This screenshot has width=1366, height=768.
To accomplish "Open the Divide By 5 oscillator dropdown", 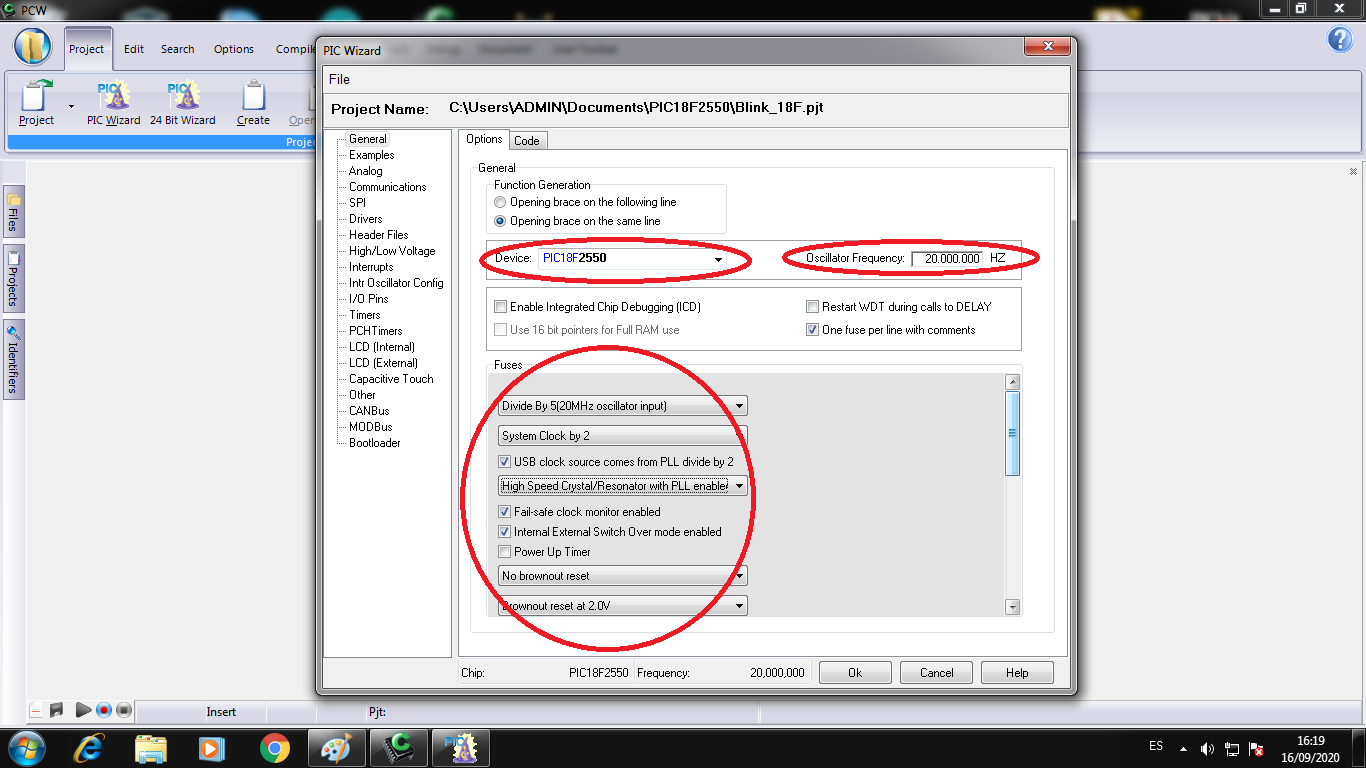I will click(x=623, y=406).
